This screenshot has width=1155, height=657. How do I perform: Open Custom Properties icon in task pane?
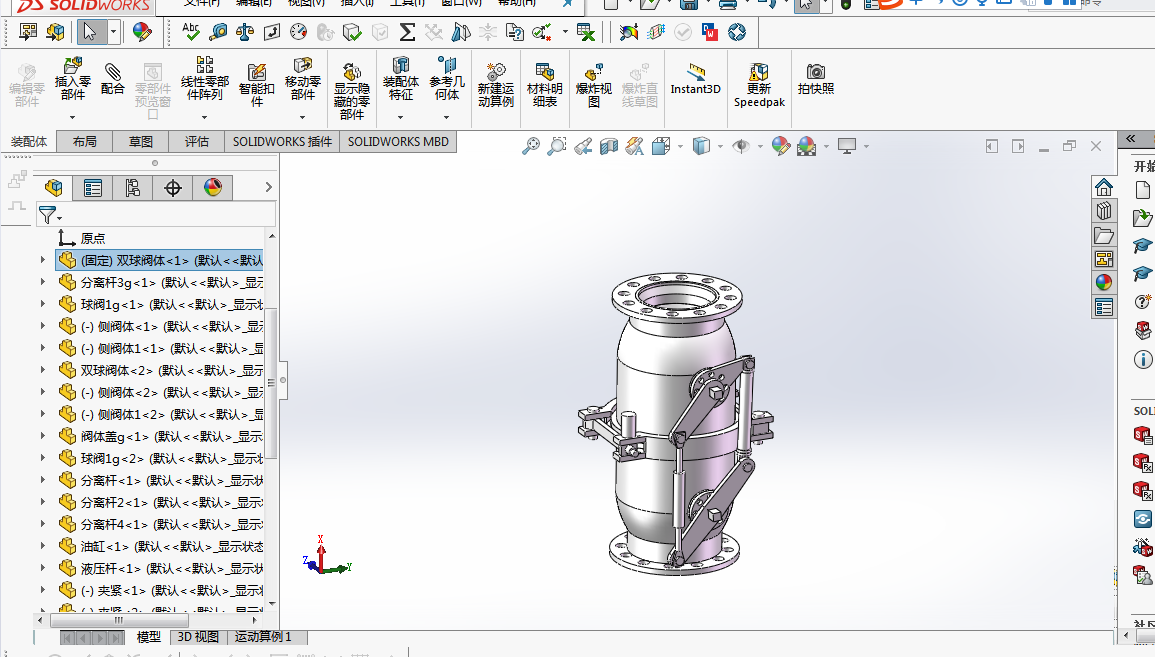pyautogui.click(x=1103, y=306)
